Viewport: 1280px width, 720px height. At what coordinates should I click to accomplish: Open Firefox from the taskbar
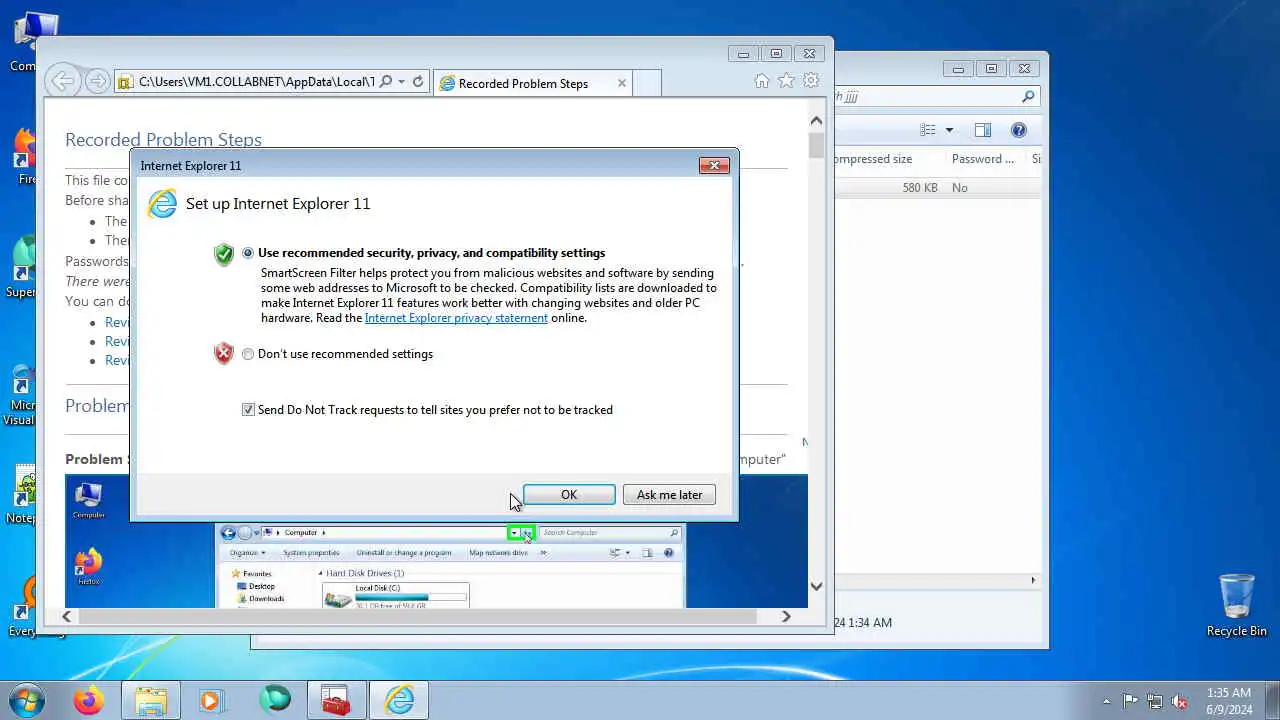88,701
